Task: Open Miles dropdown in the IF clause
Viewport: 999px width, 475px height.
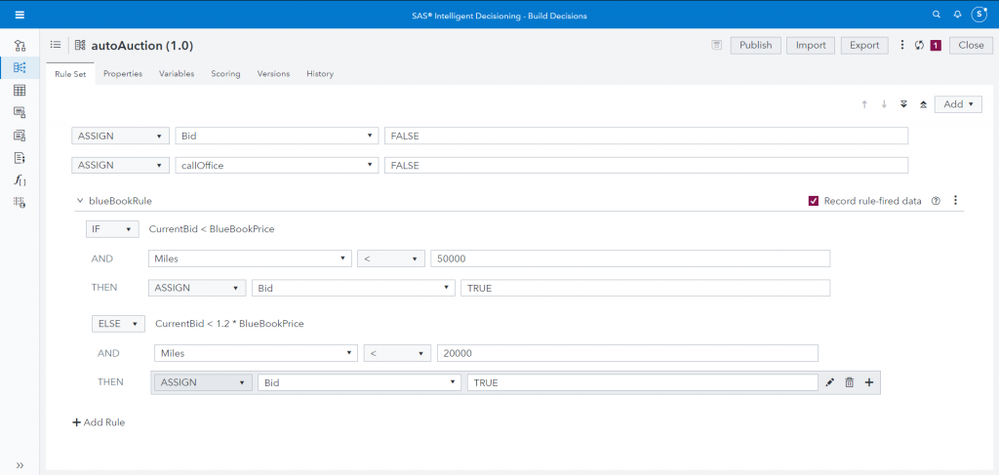Action: click(x=249, y=259)
